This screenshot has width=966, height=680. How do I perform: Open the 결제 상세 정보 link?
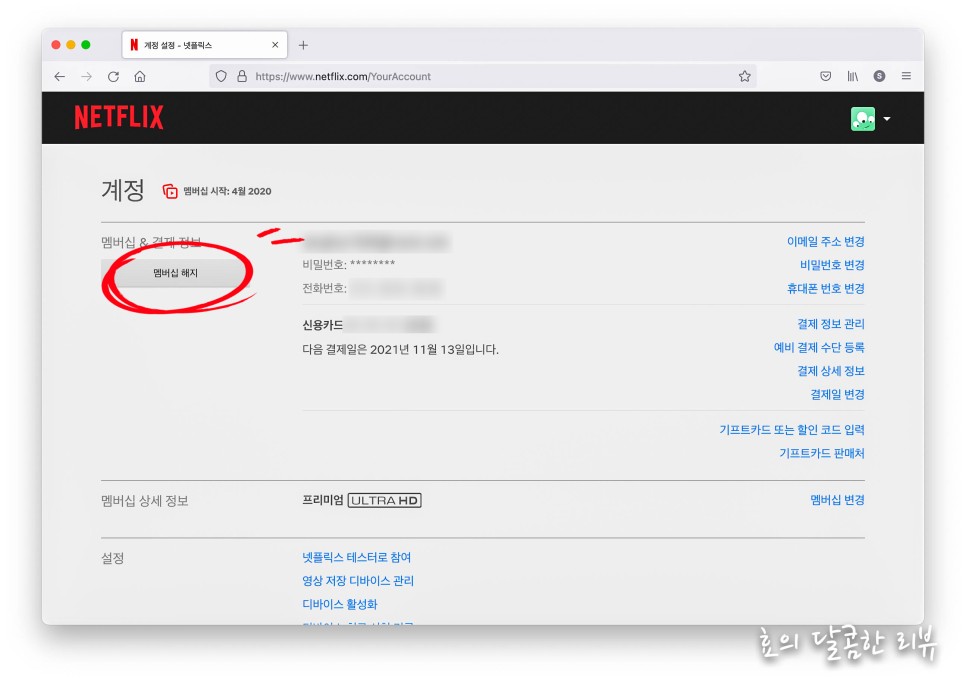(x=830, y=371)
